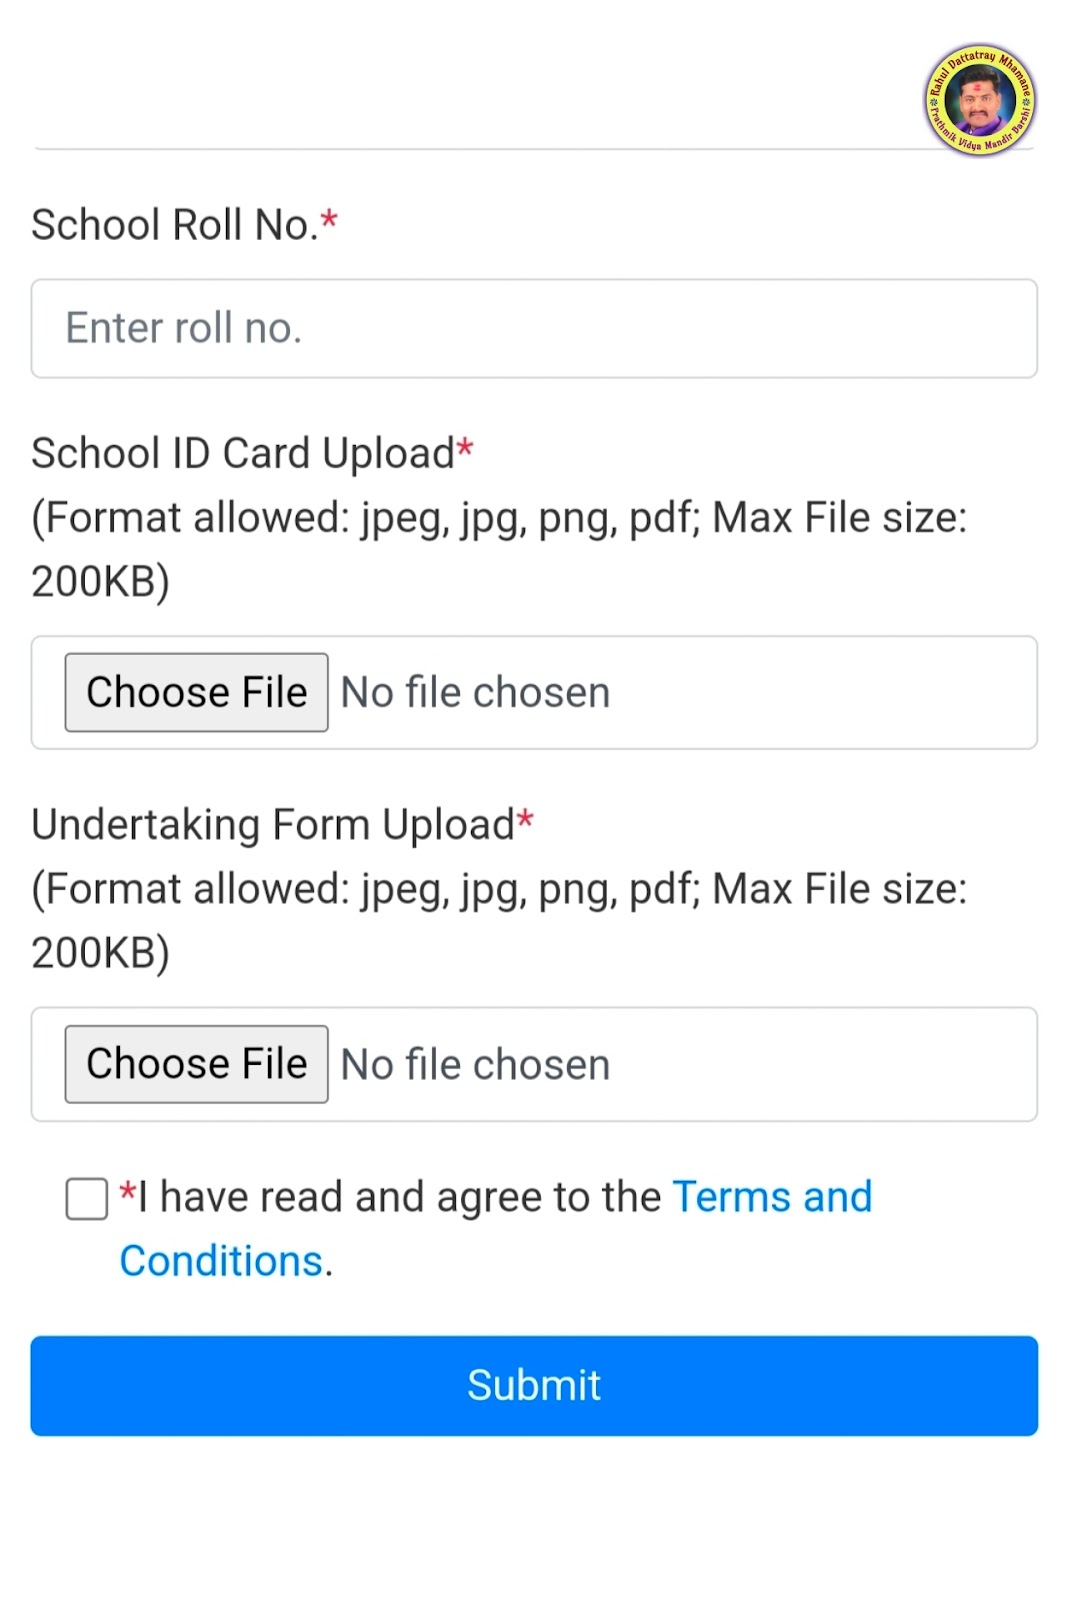Screen dimensions: 1067x1600
Task: Click No file chosen beside Undertaking Form upload
Action: click(x=475, y=1065)
